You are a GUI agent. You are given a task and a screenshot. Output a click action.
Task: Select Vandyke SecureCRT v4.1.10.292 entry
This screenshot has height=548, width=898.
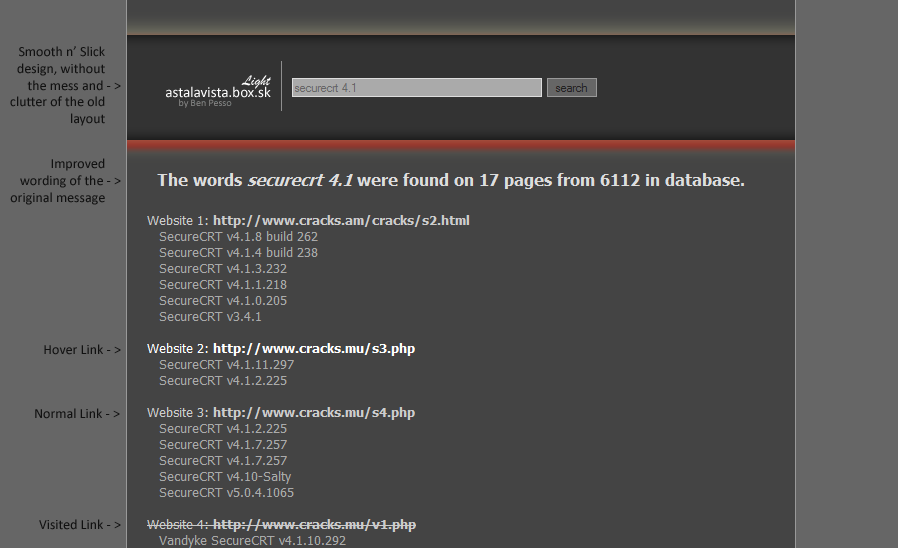(252, 541)
